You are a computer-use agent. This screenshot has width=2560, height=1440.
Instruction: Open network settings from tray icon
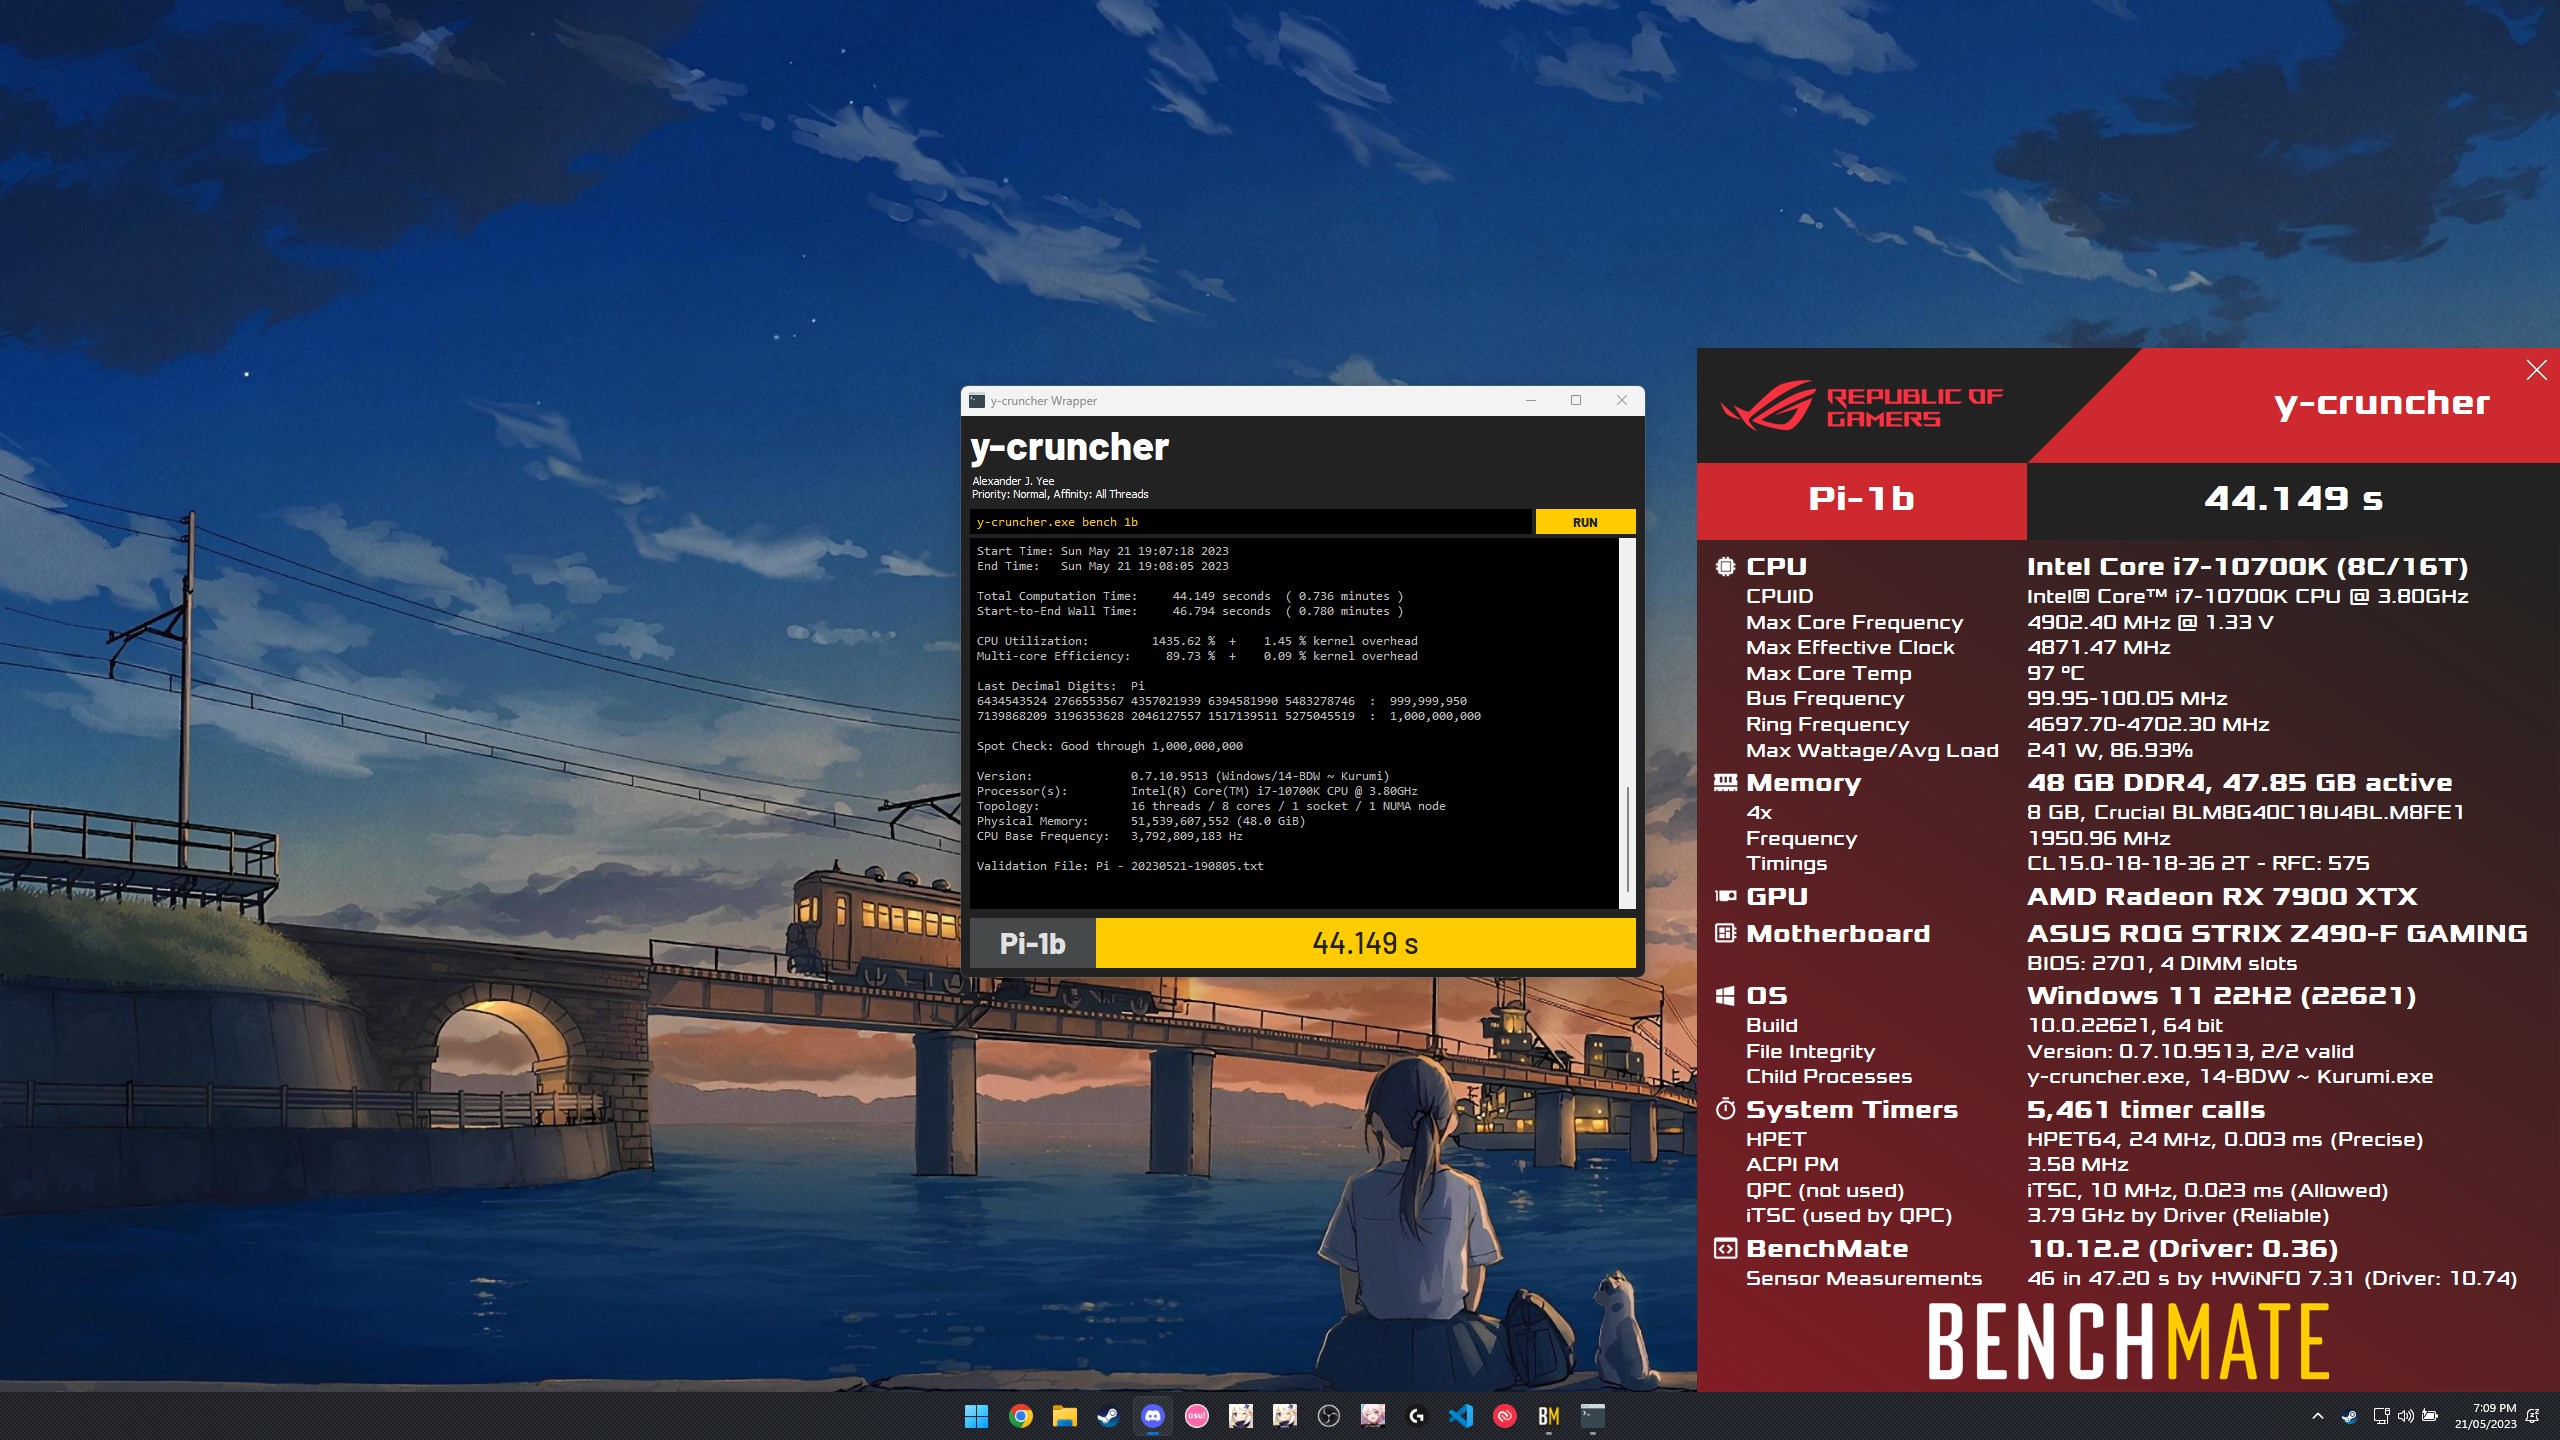point(2381,1416)
